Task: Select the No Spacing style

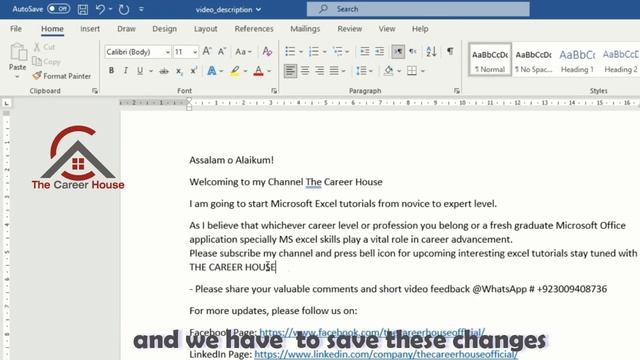Action: (x=533, y=60)
